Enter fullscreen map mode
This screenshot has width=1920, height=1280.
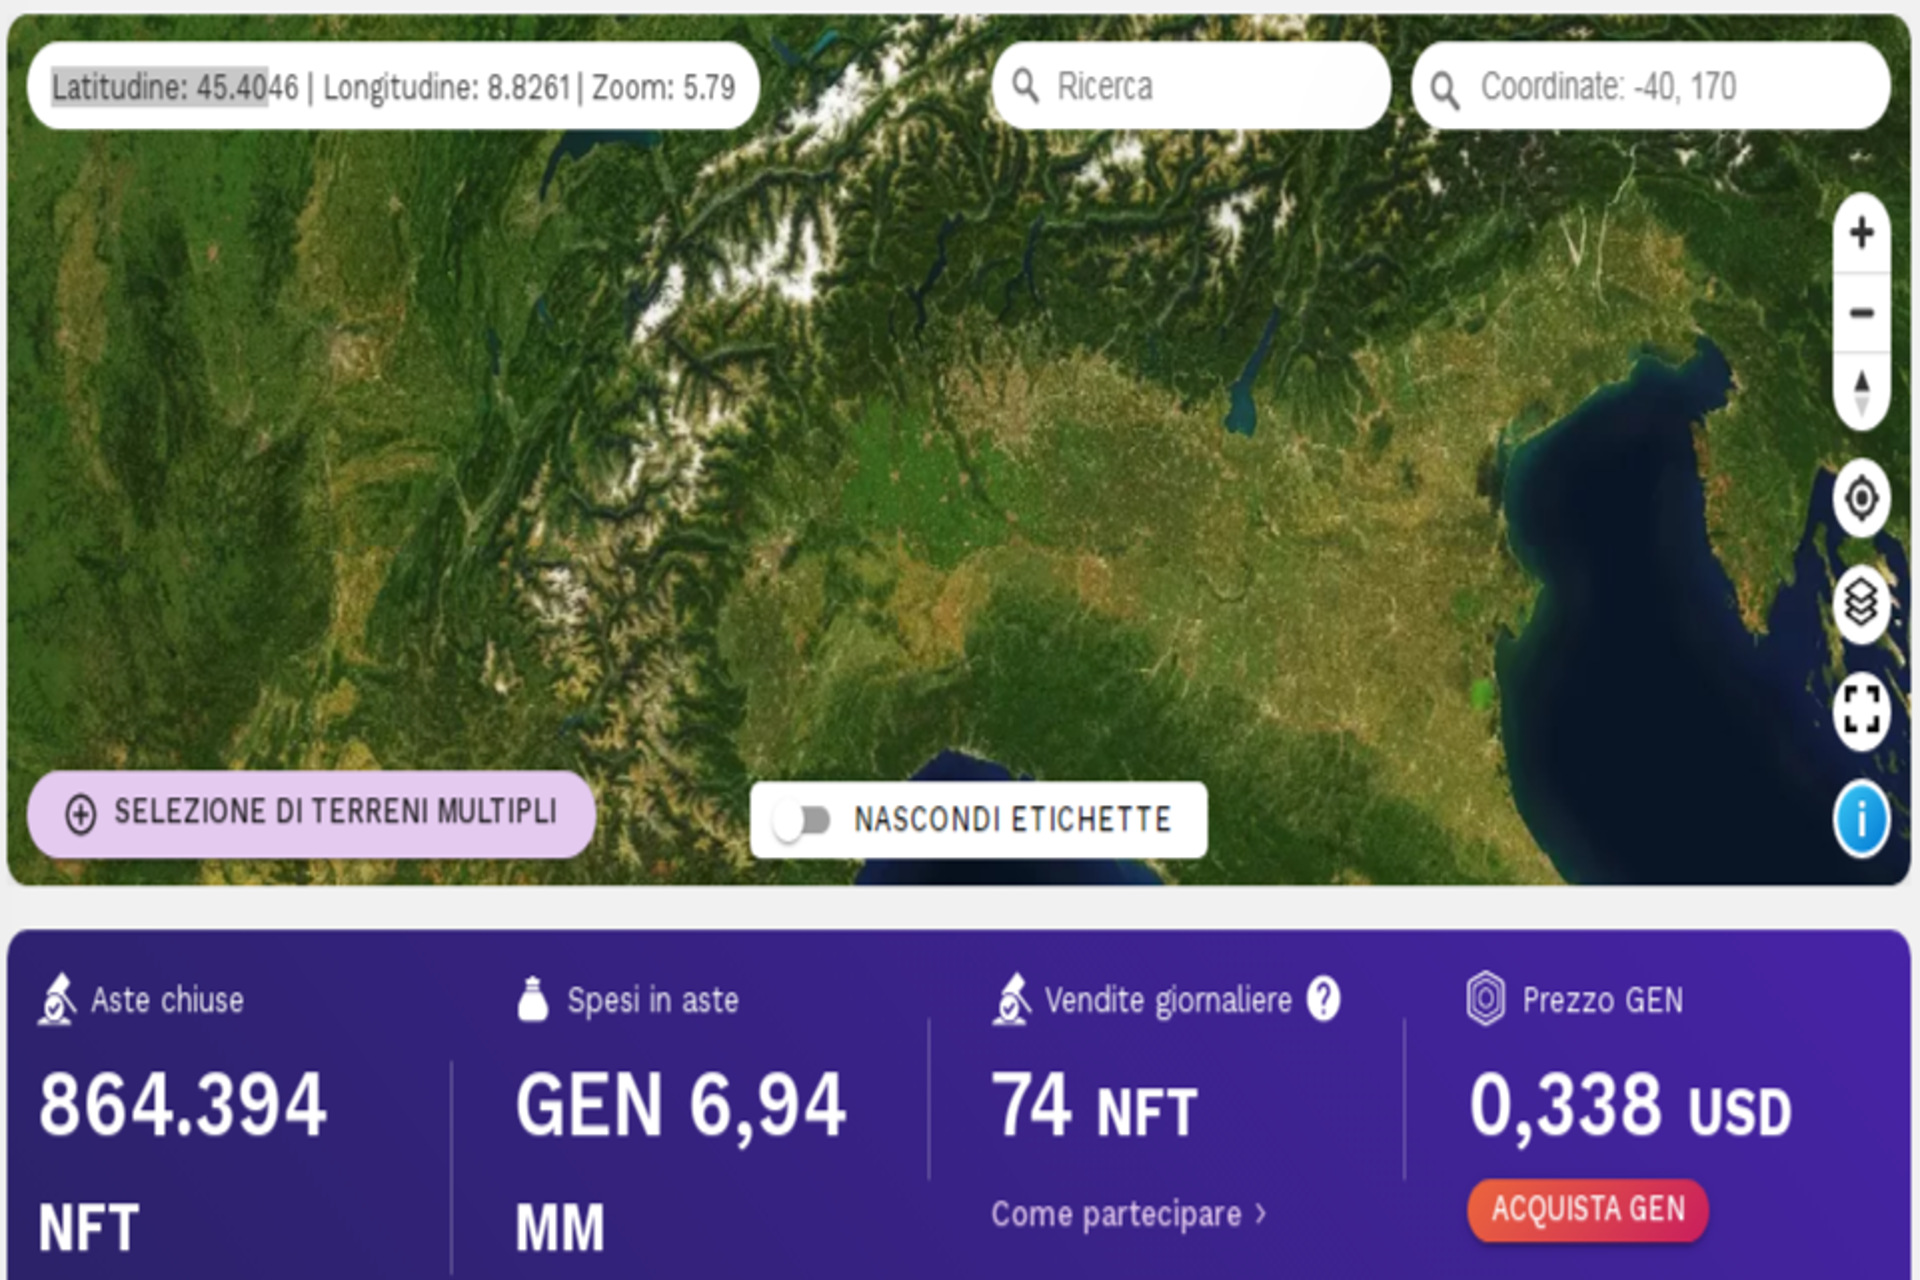point(1861,710)
